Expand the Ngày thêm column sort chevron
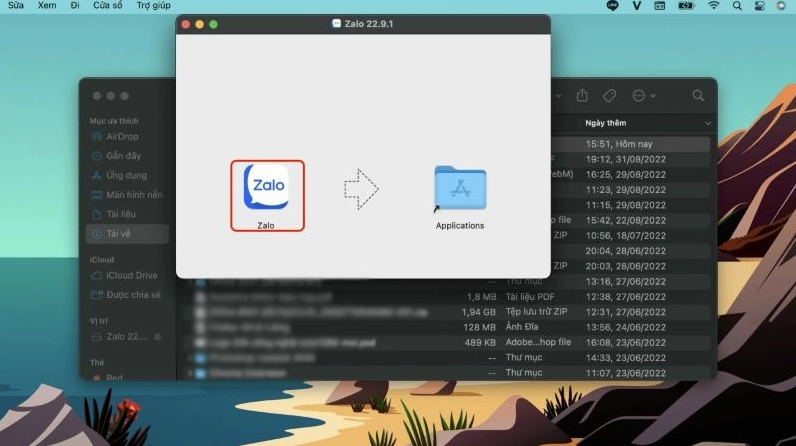The image size is (796, 446). tap(708, 123)
